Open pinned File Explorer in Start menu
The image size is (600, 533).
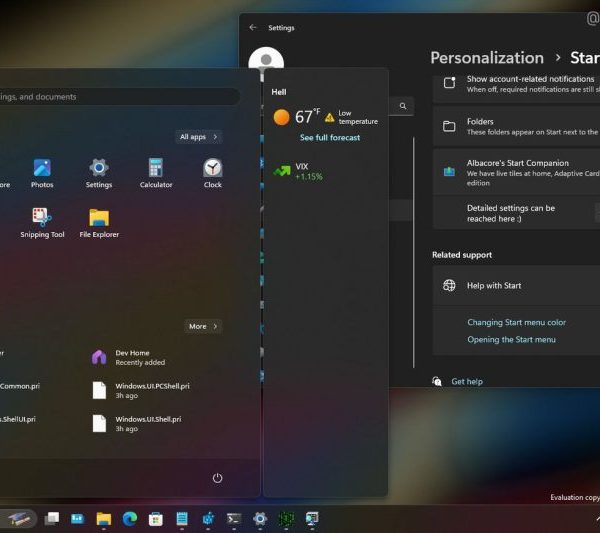99,223
